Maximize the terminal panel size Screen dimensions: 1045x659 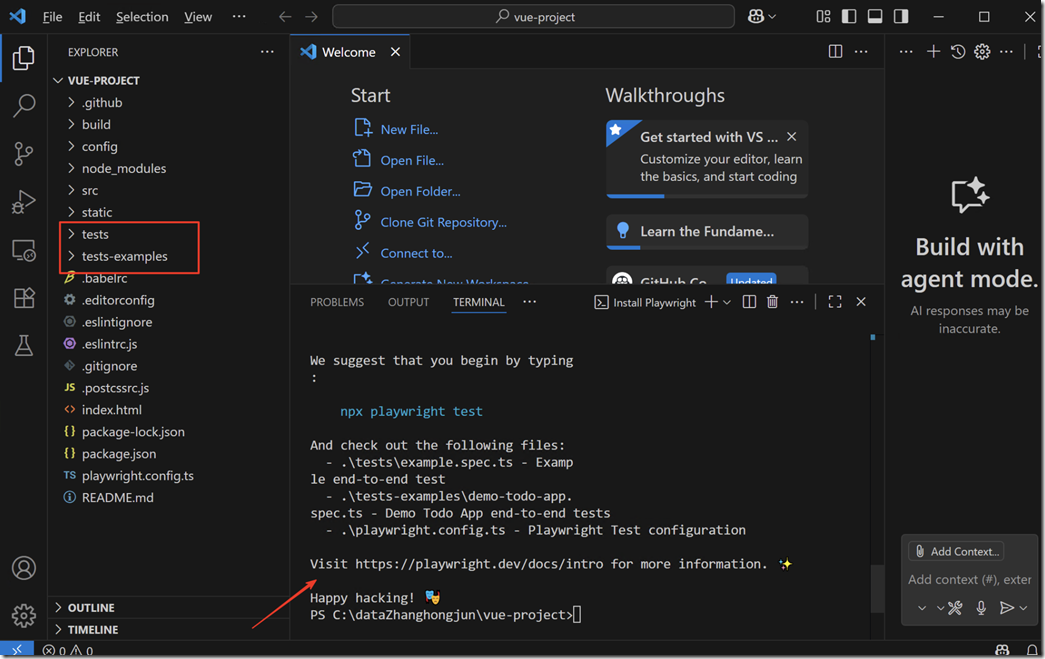pyautogui.click(x=834, y=302)
